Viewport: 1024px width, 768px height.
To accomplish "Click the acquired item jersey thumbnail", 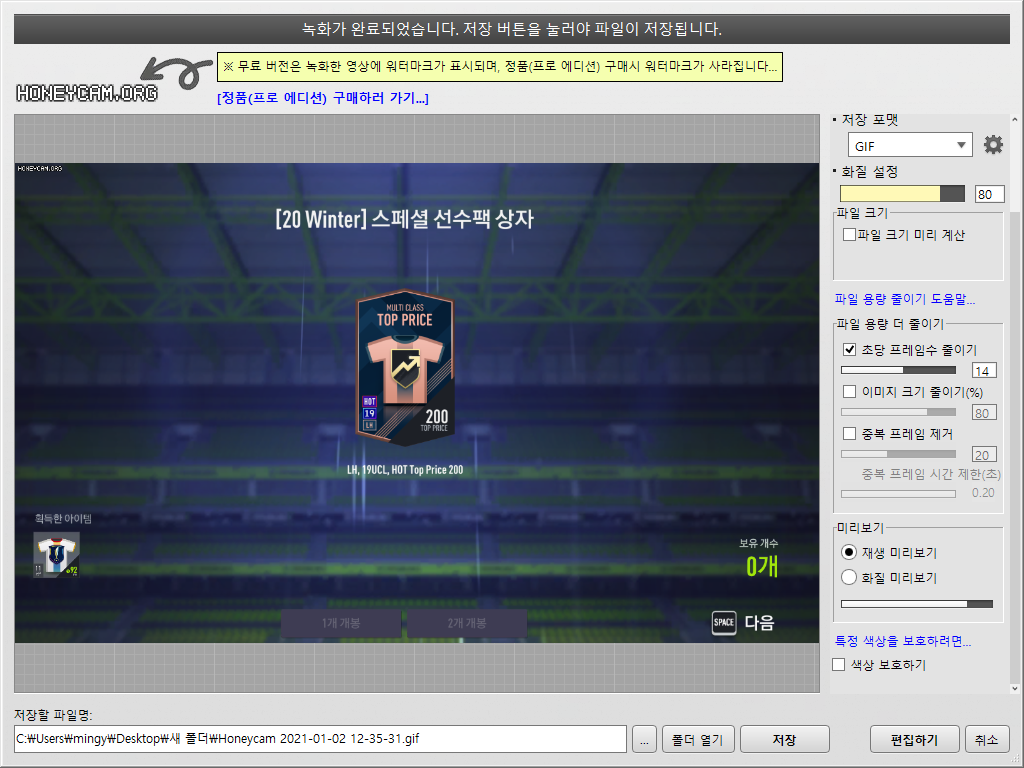I will [57, 554].
